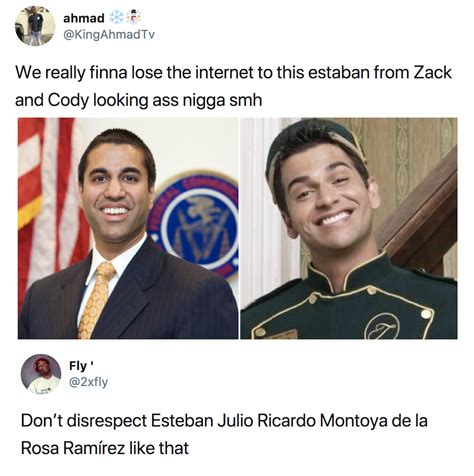
Task: Click Fly's round profile avatar
Action: [41, 374]
